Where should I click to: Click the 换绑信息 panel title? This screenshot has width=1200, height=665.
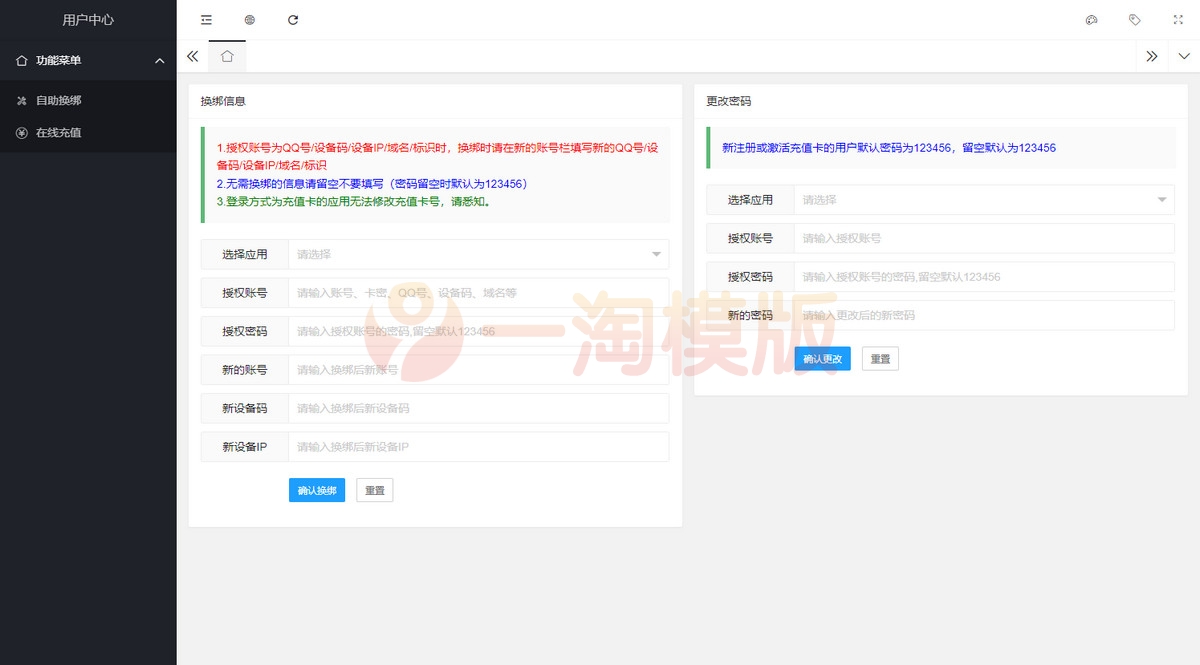pyautogui.click(x=223, y=101)
